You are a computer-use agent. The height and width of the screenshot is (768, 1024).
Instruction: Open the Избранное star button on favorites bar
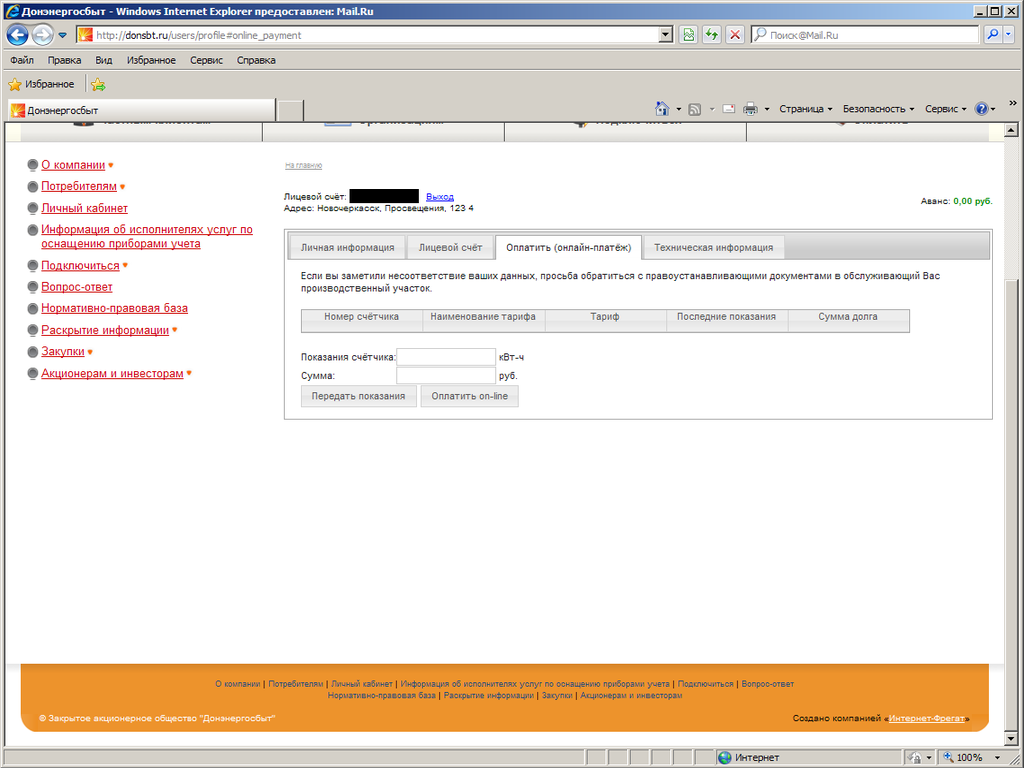tap(42, 84)
